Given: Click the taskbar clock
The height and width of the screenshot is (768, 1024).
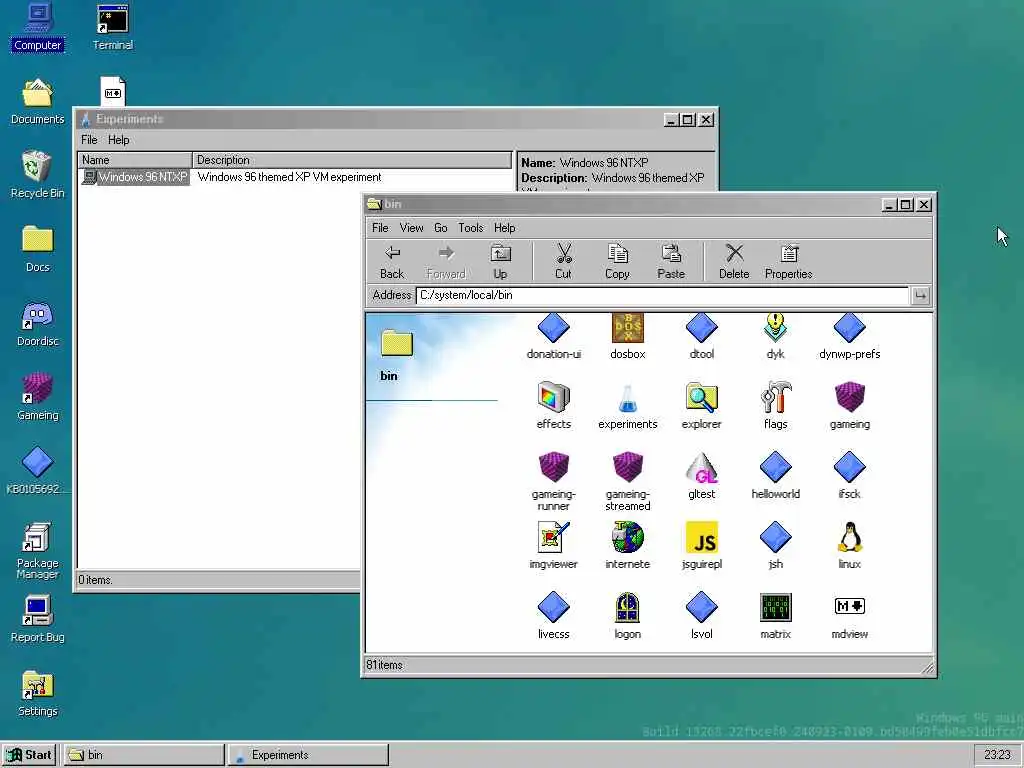Looking at the screenshot, I should [x=997, y=755].
